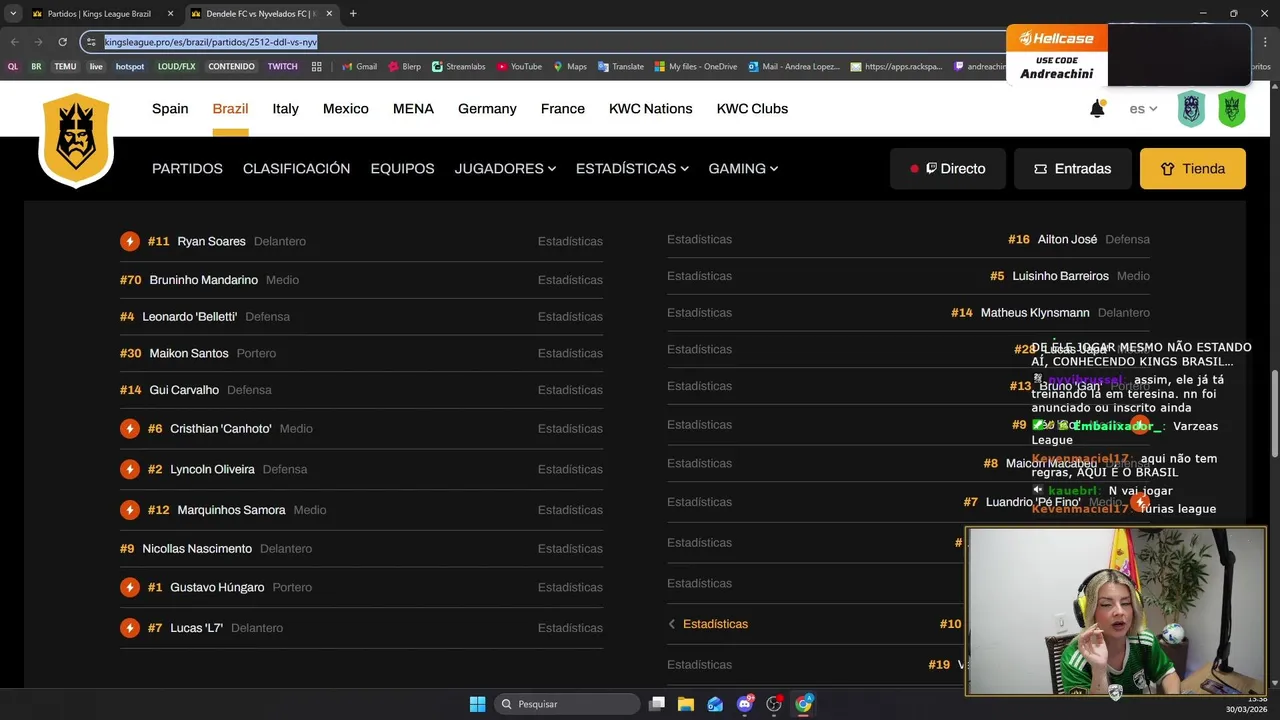Viewport: 1280px width, 720px height.
Task: Open a new browser tab
Action: coord(353,14)
